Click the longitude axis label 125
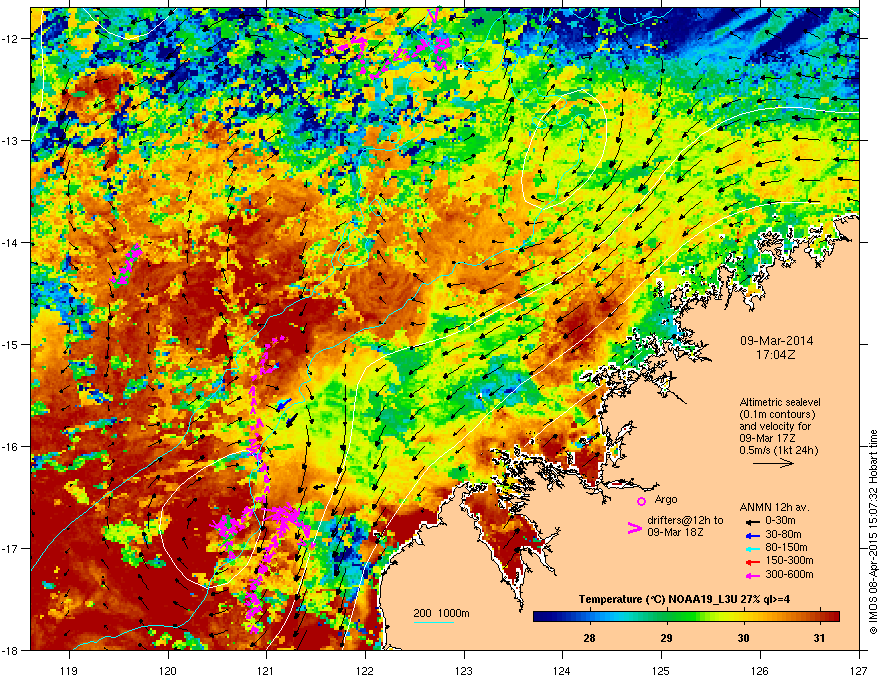Image resolution: width=880 pixels, height=680 pixels. (661, 670)
